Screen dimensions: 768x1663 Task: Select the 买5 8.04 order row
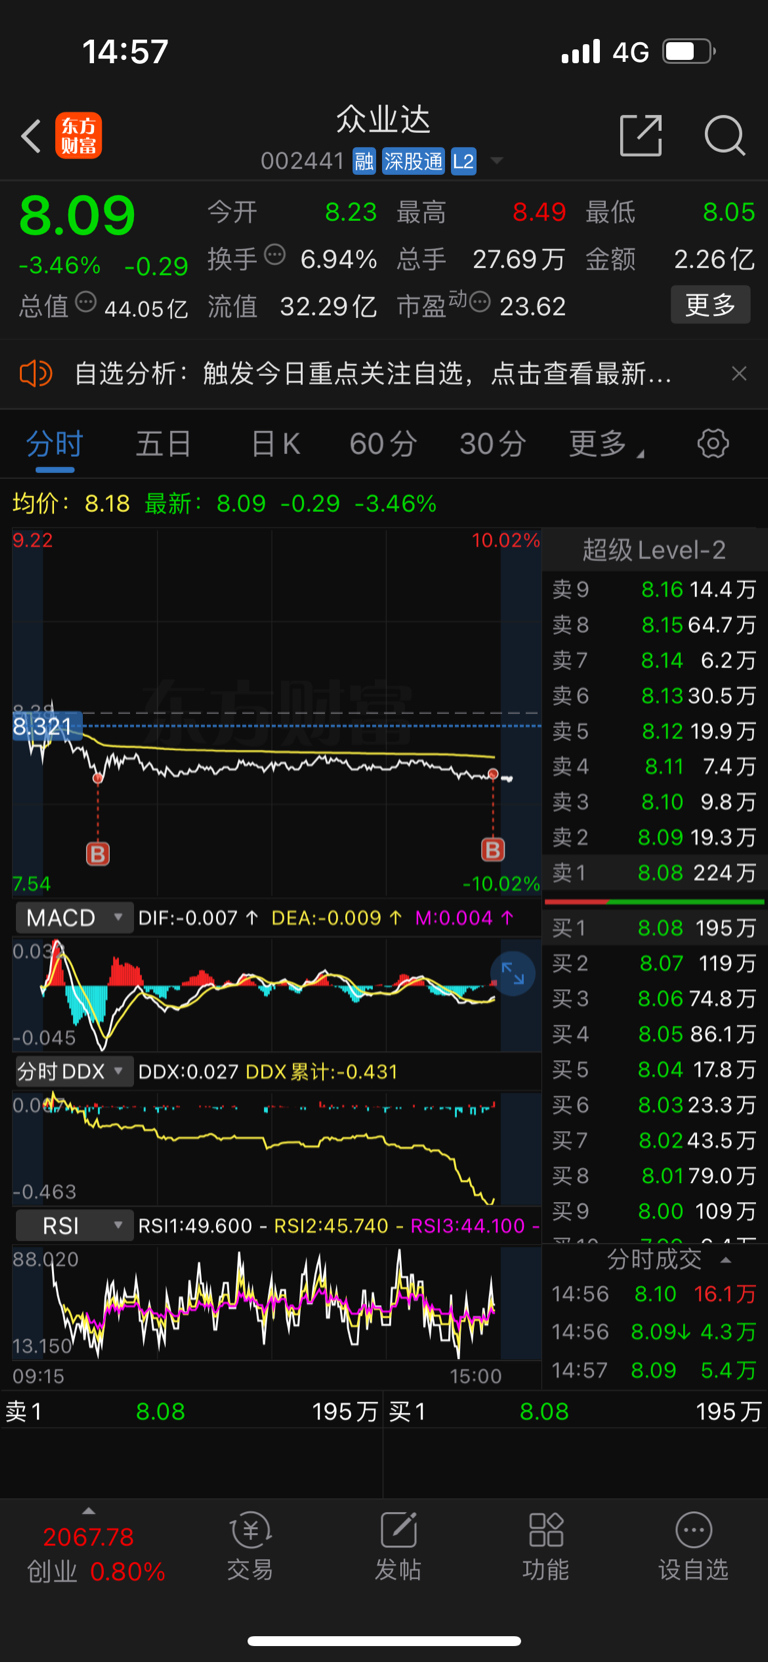[x=654, y=1070]
